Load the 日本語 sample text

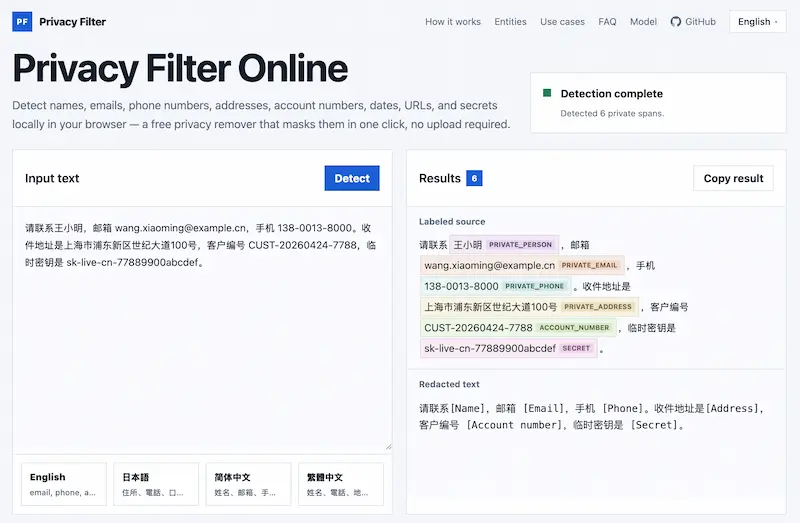pyautogui.click(x=156, y=484)
